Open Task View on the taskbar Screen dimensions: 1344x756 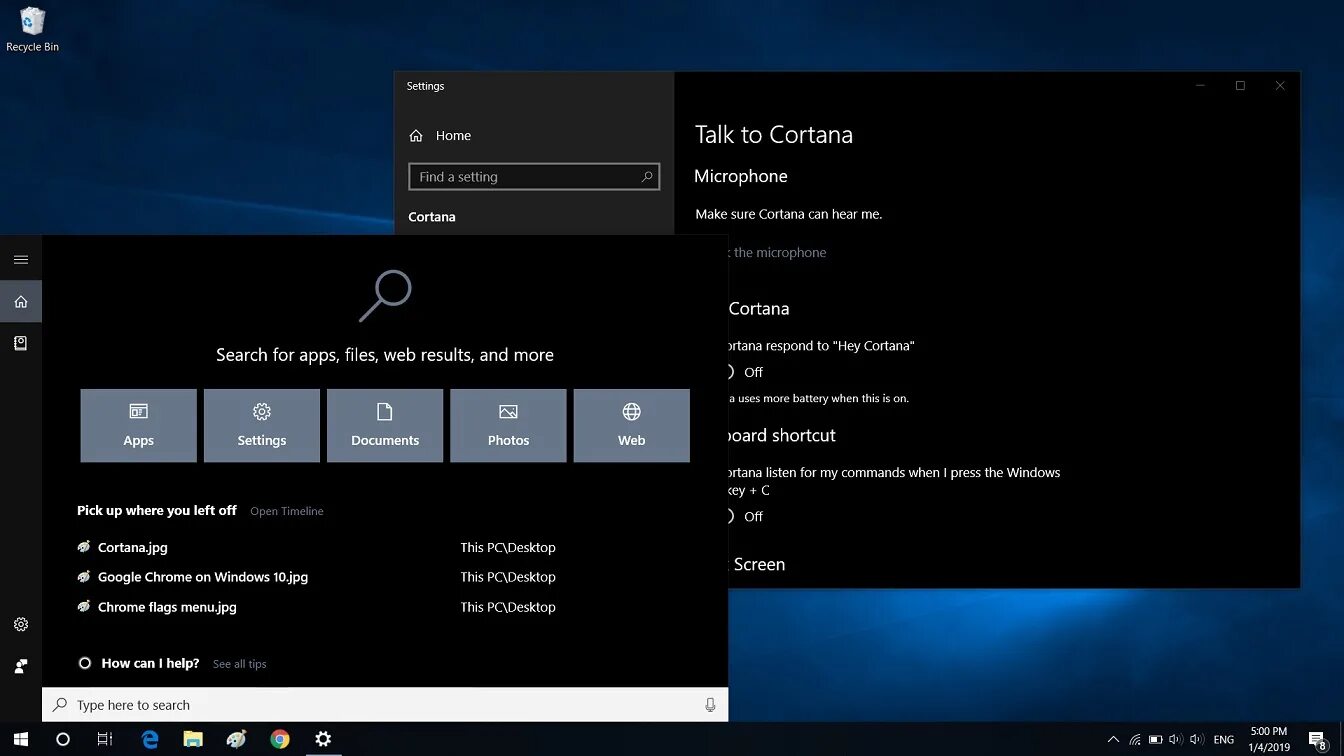tap(105, 739)
